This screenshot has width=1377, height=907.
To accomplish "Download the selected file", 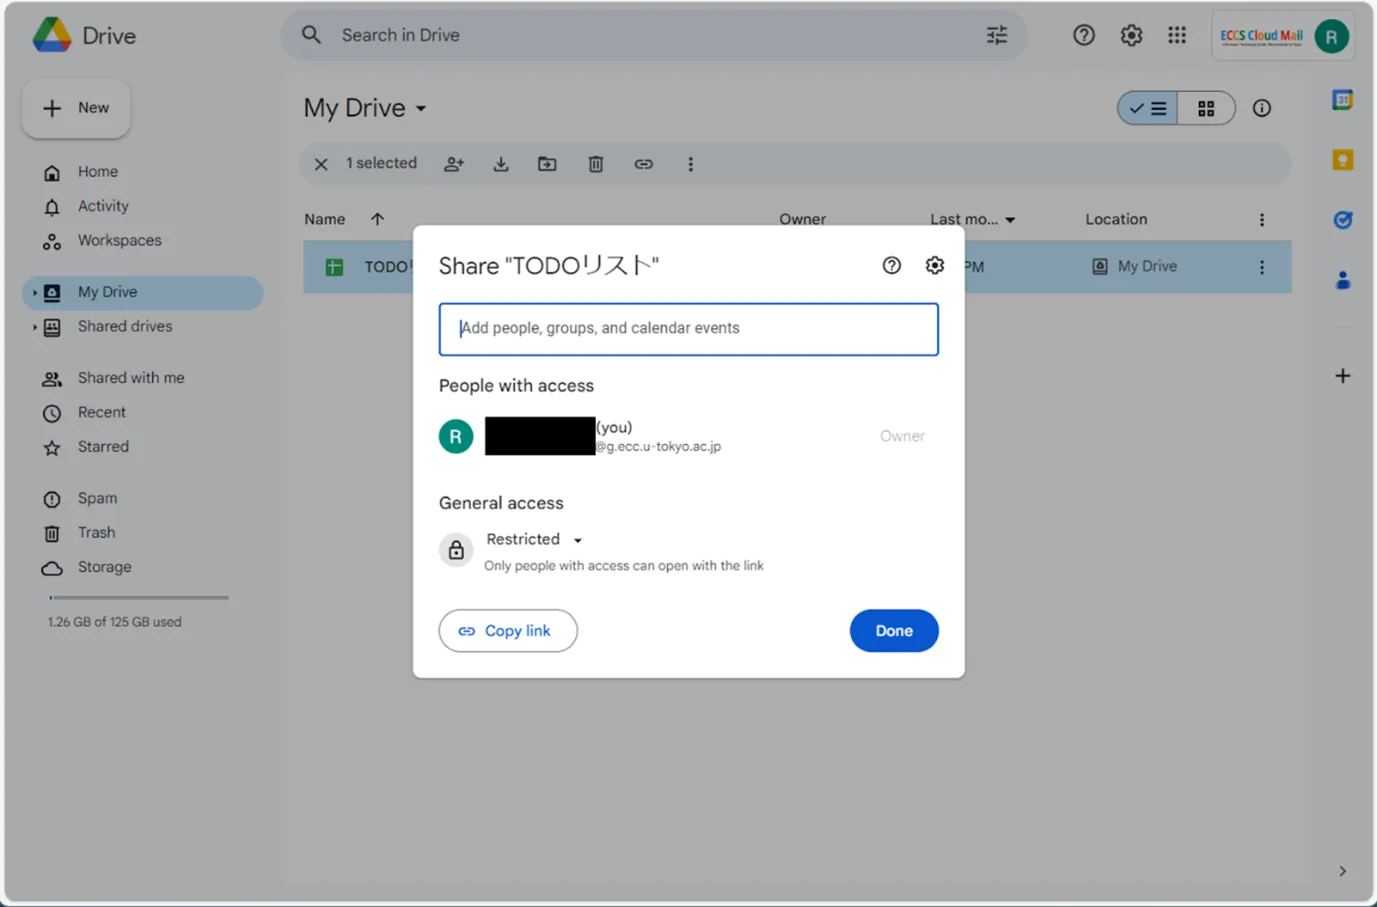I will click(x=501, y=164).
